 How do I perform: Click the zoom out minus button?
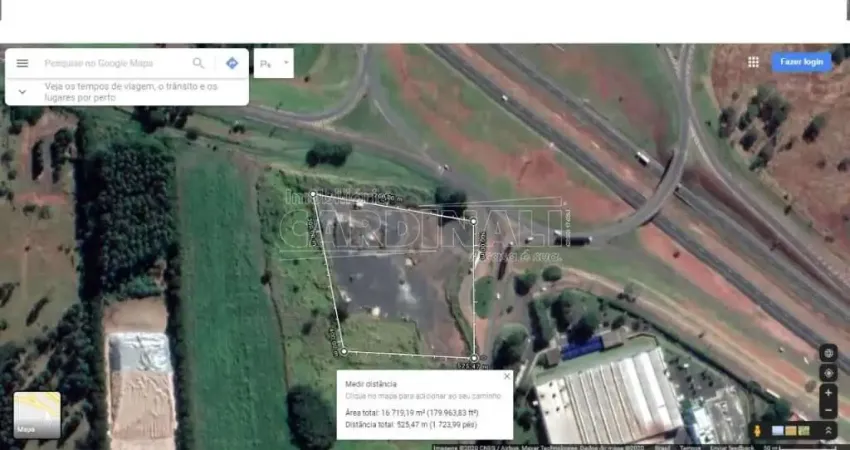click(828, 410)
